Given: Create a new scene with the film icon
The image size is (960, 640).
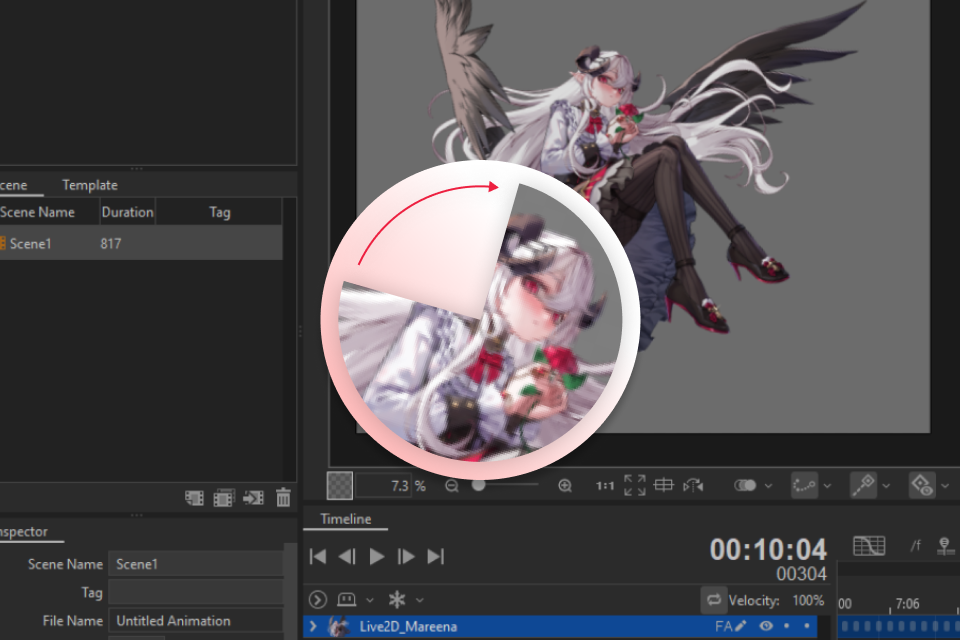Looking at the screenshot, I should 195,497.
